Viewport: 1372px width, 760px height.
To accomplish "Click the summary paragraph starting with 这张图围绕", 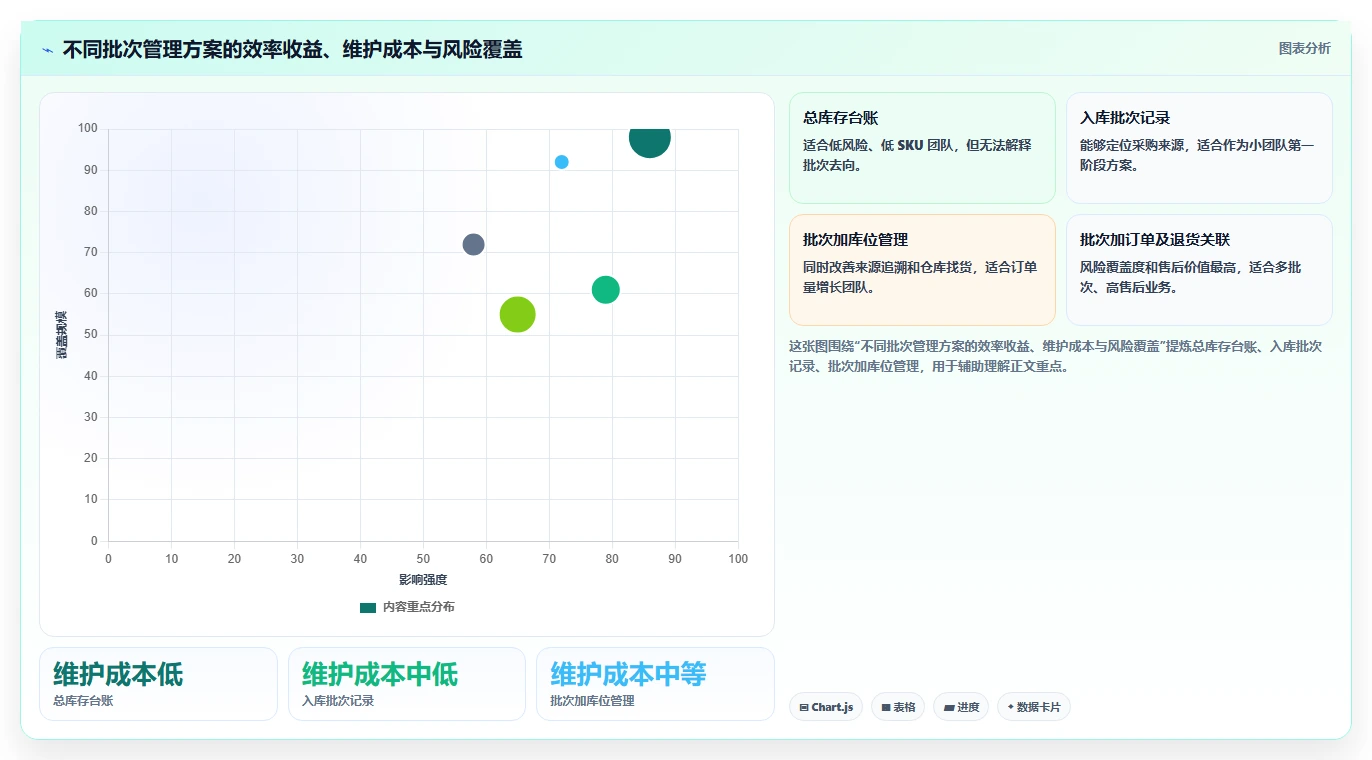I will (1060, 356).
